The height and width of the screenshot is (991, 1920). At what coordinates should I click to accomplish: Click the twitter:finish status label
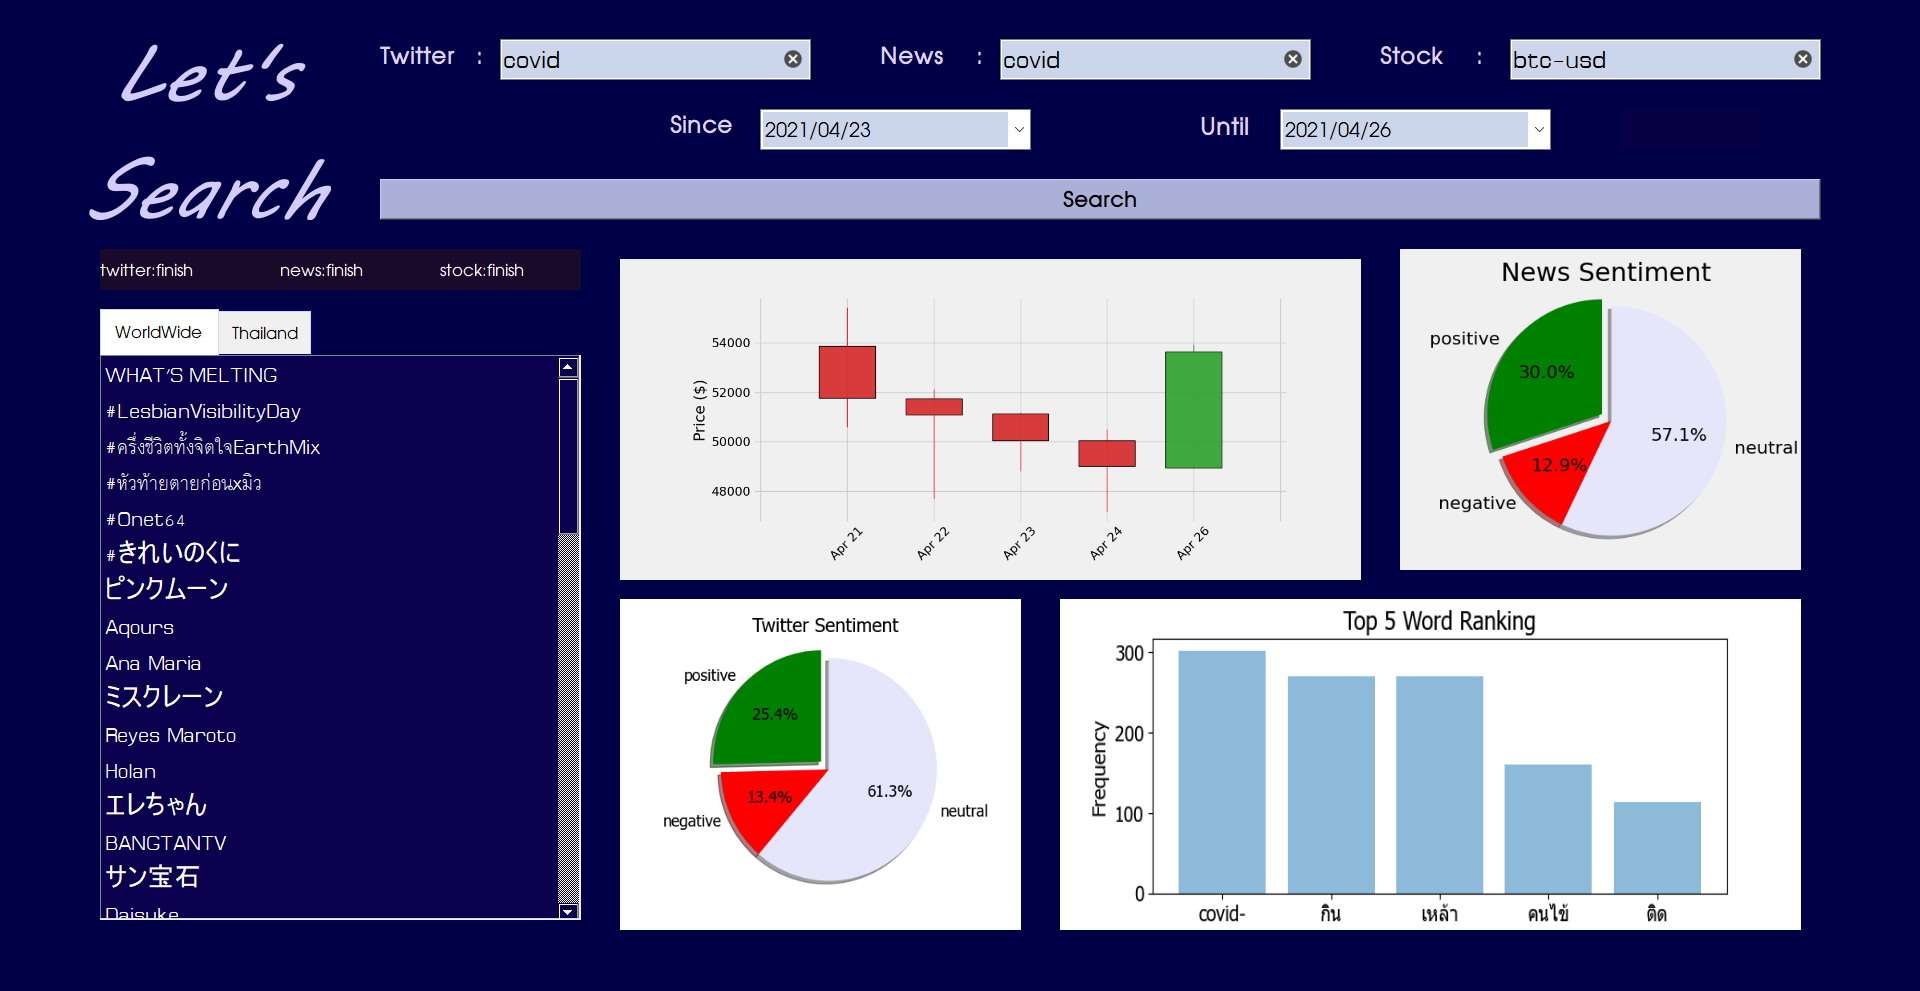145,270
